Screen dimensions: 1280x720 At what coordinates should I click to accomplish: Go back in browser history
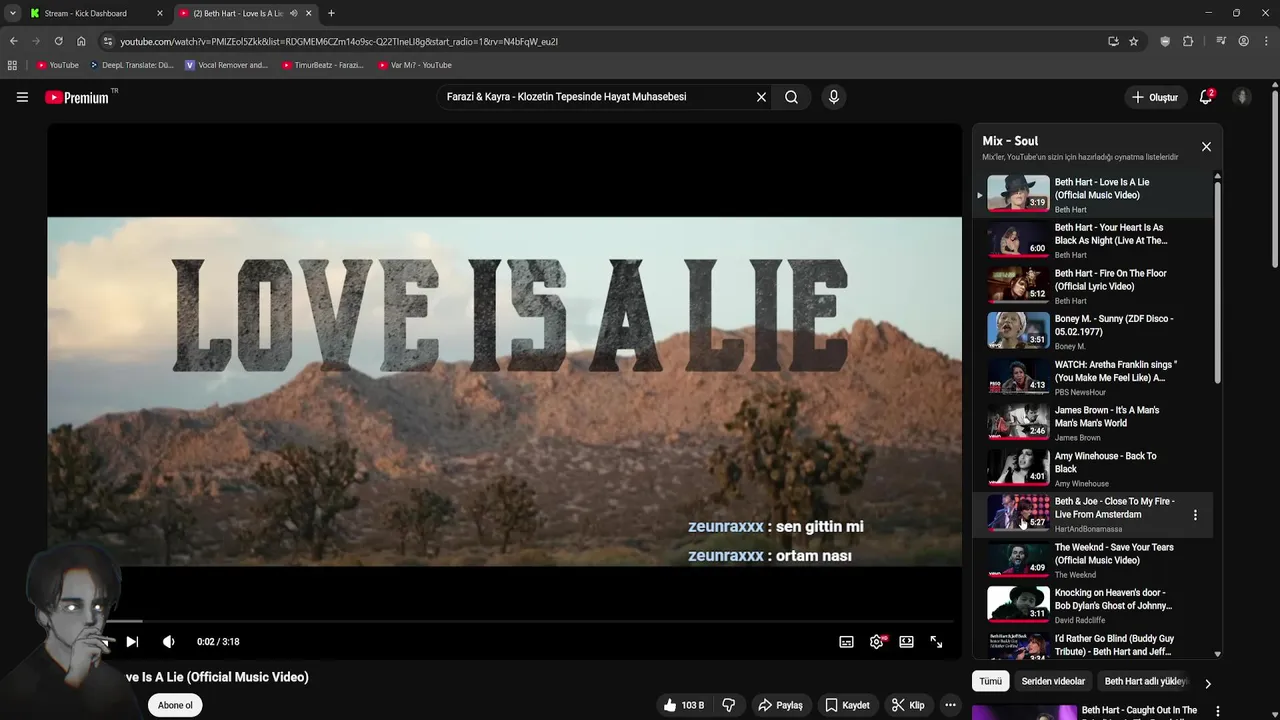13,41
